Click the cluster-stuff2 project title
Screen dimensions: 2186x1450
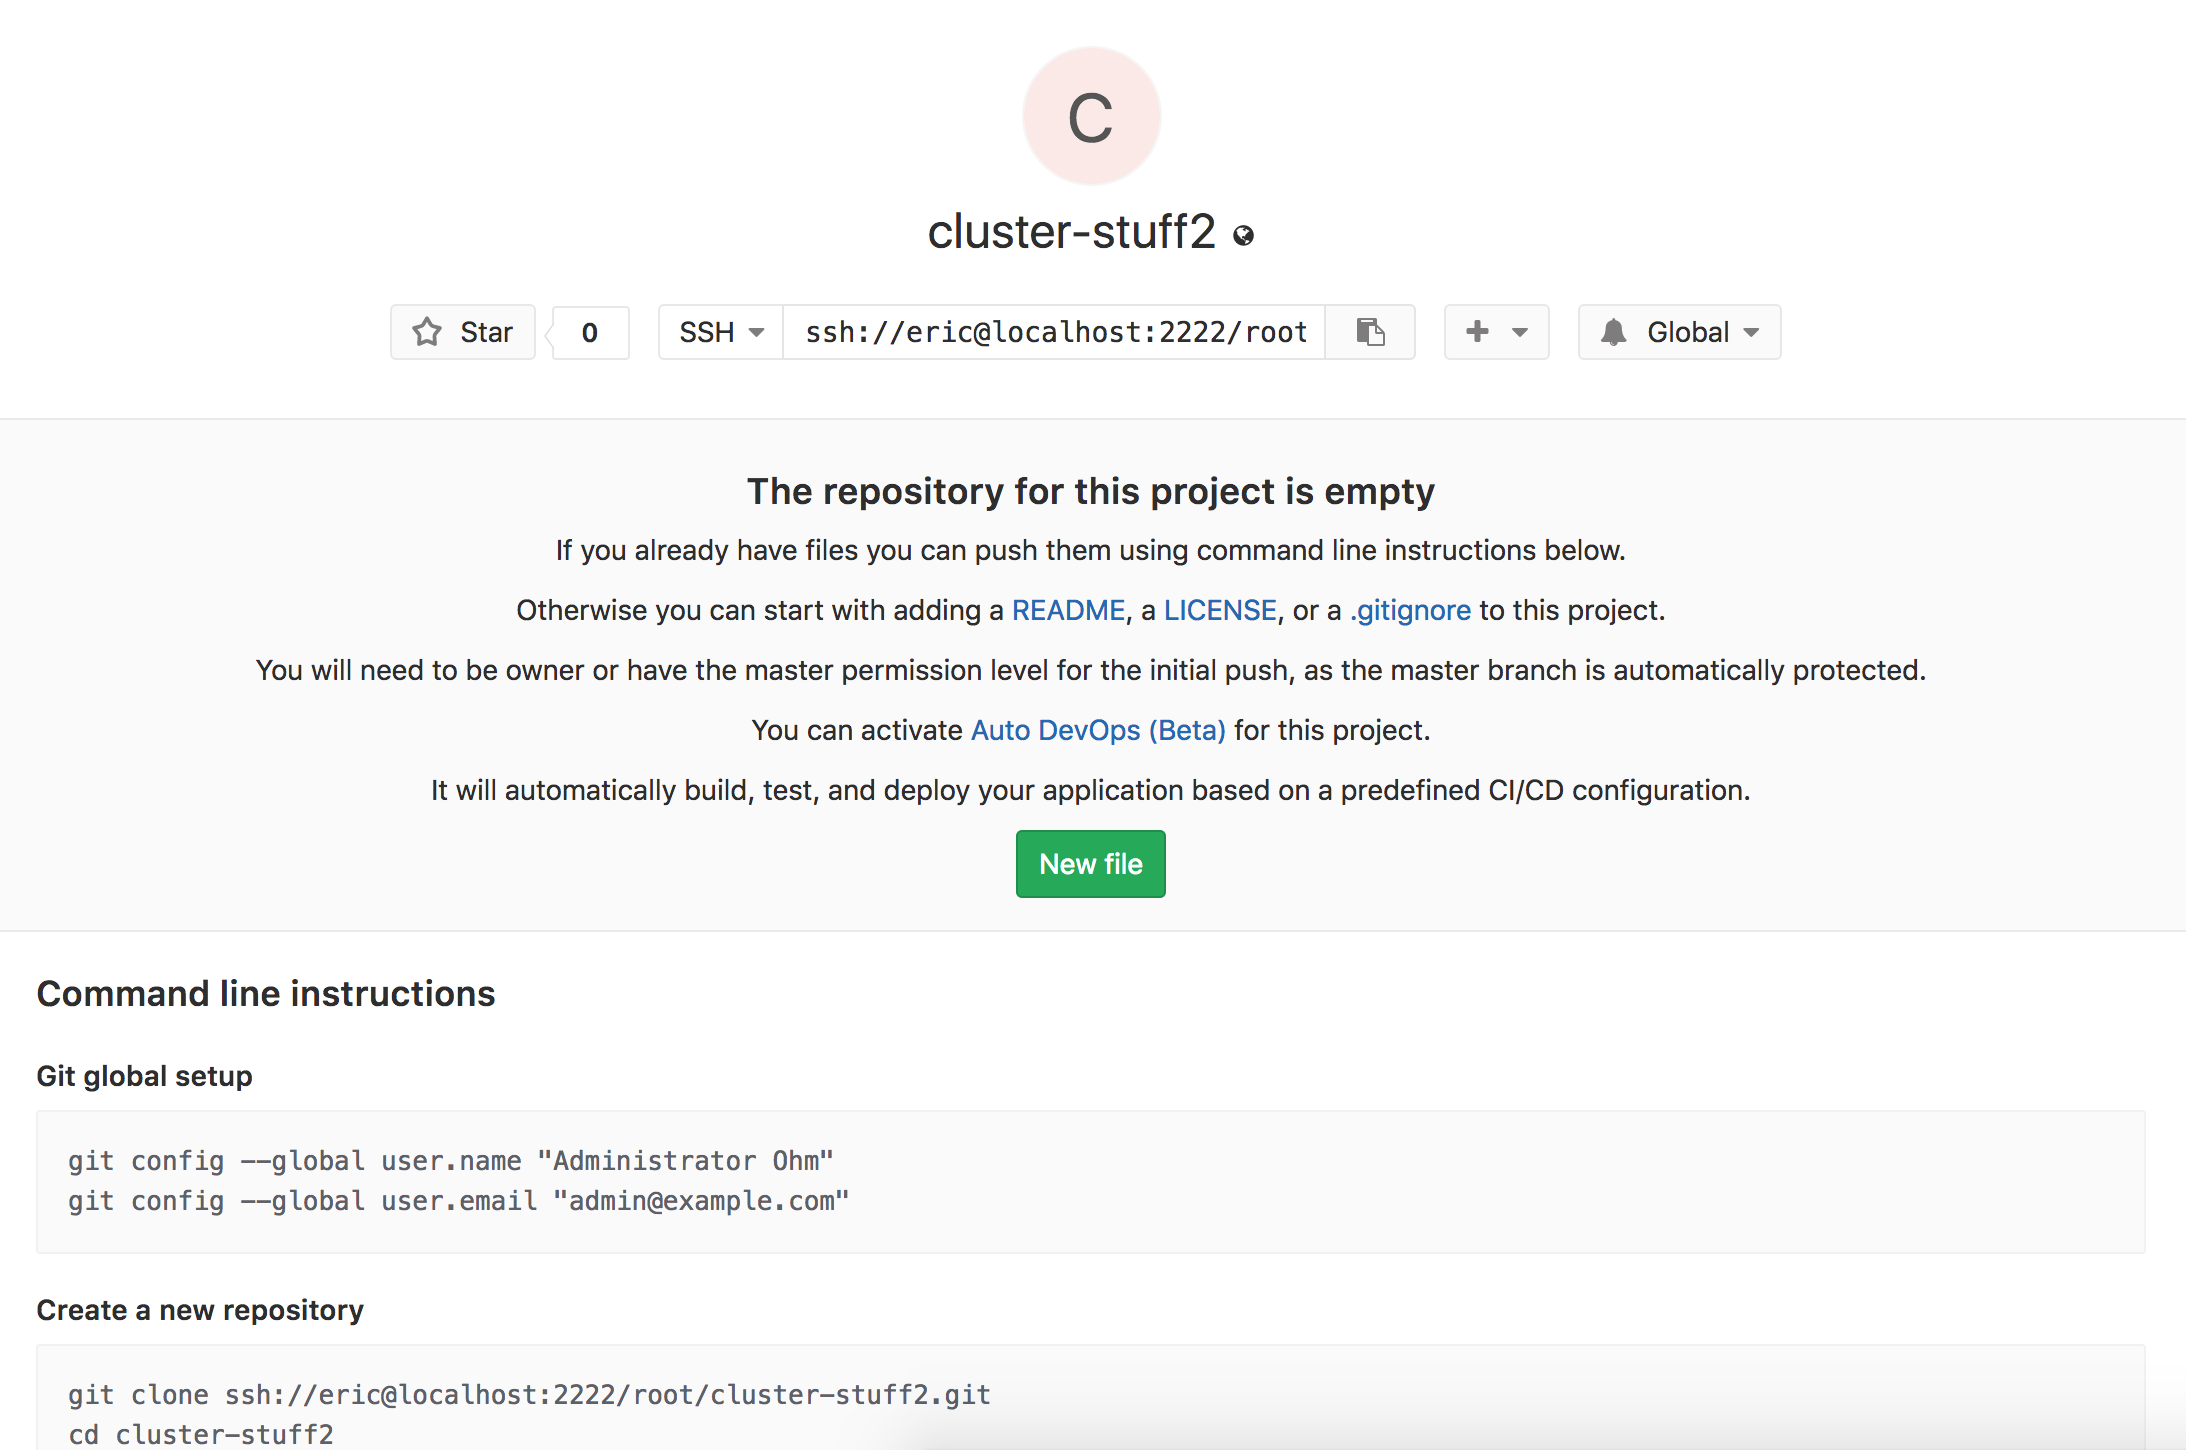(1071, 232)
